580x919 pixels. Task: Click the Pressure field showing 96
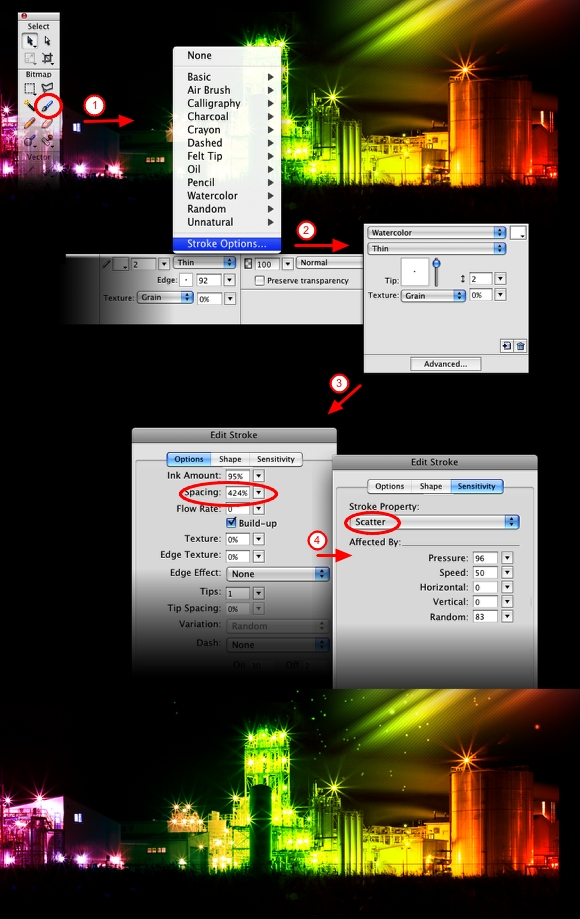485,558
